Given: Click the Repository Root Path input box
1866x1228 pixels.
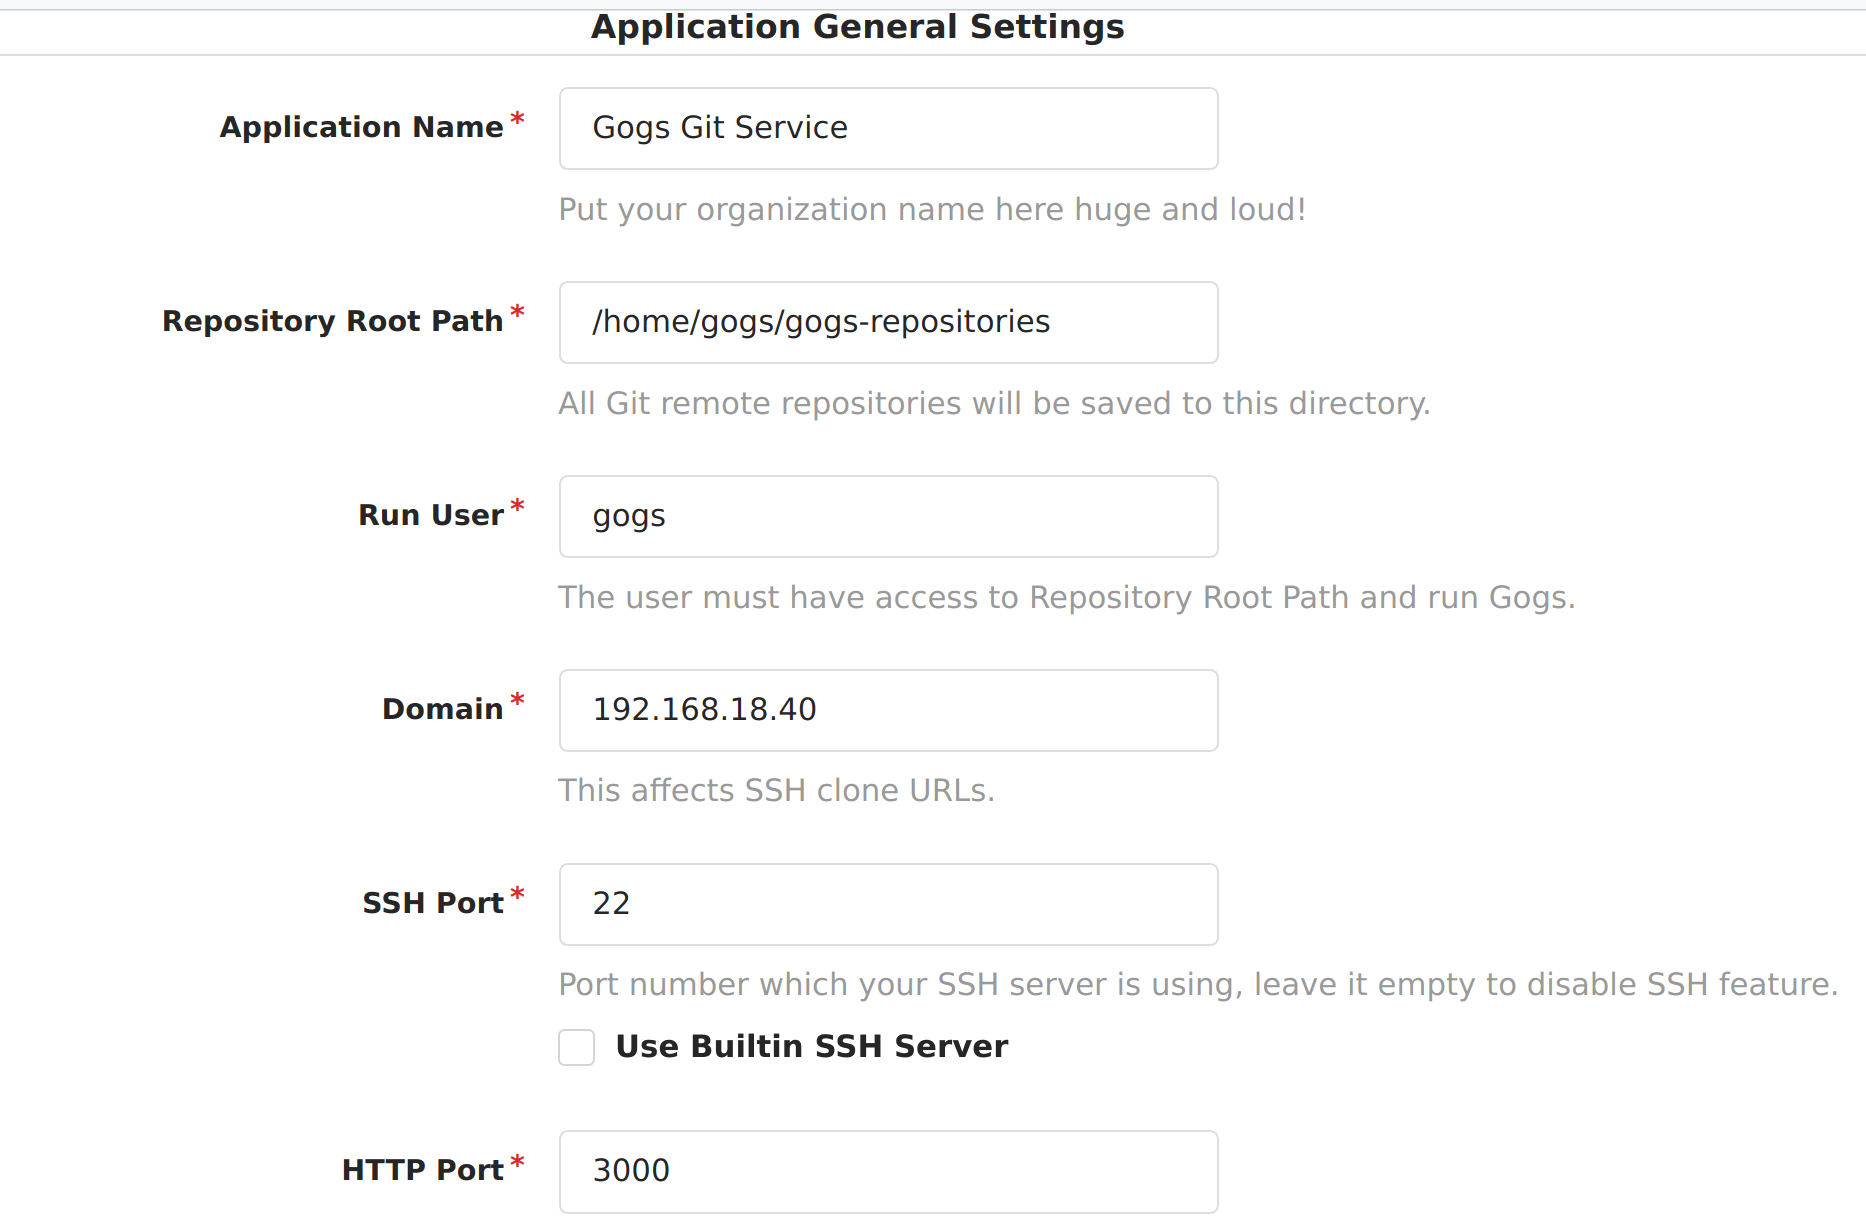Looking at the screenshot, I should pos(888,322).
